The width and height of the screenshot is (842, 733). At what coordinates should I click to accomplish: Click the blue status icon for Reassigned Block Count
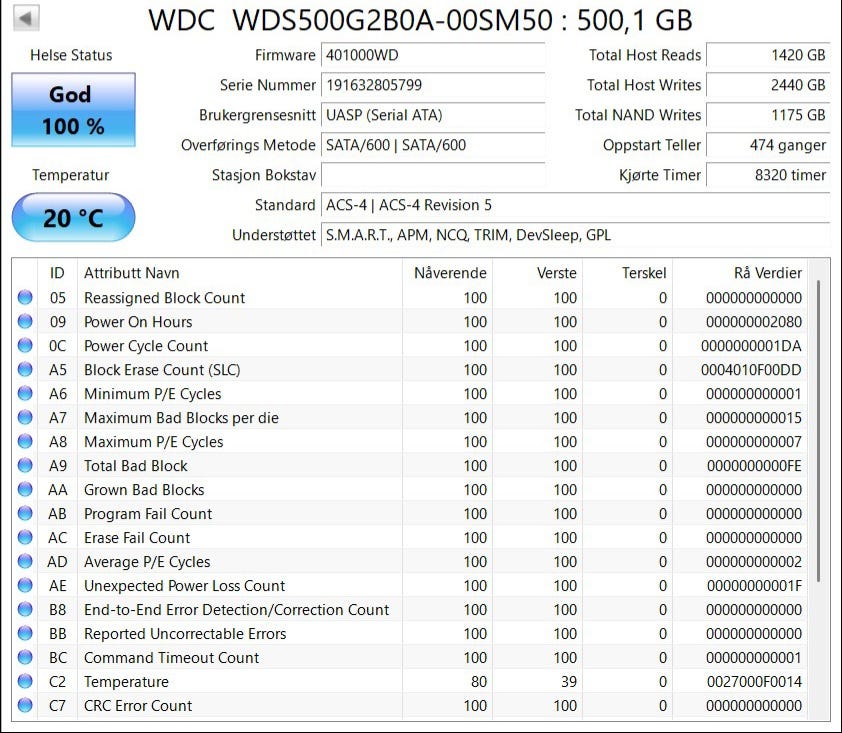25,297
